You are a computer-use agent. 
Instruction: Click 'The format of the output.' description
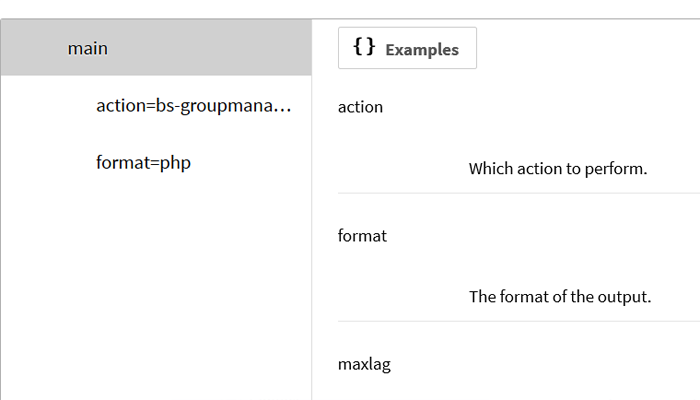click(x=560, y=296)
